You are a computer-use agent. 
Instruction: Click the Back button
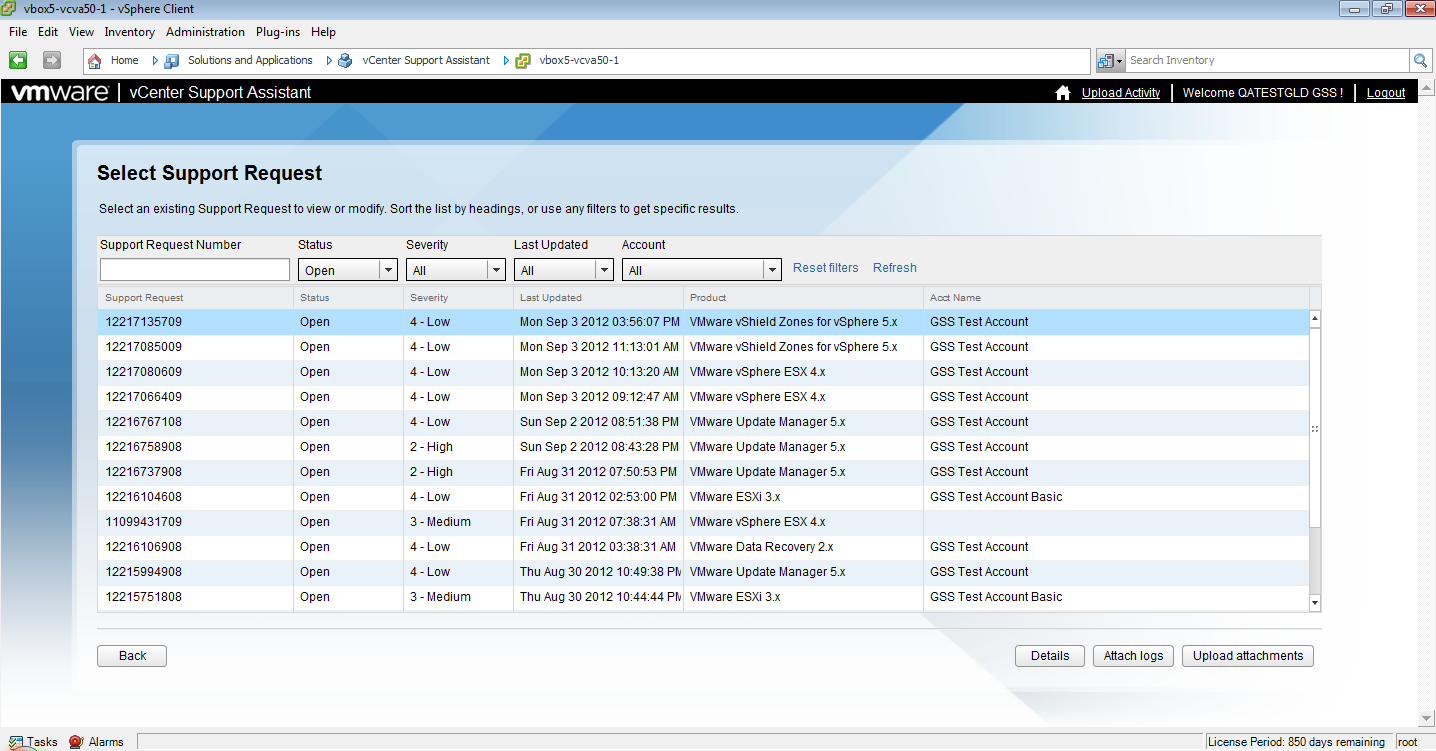click(132, 656)
